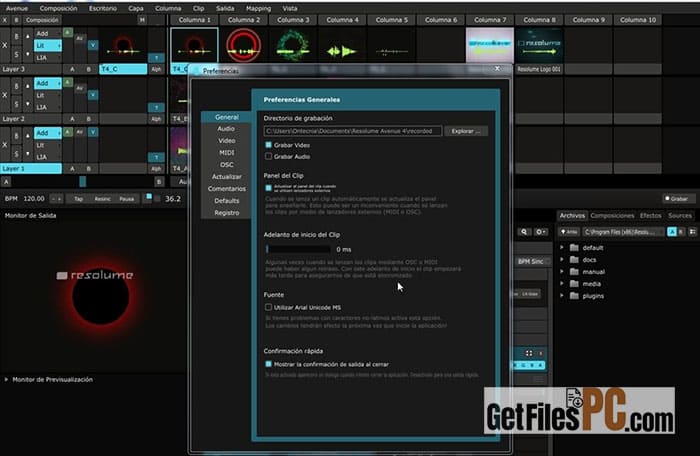Clear Layer 2 with its X button

tap(5, 95)
